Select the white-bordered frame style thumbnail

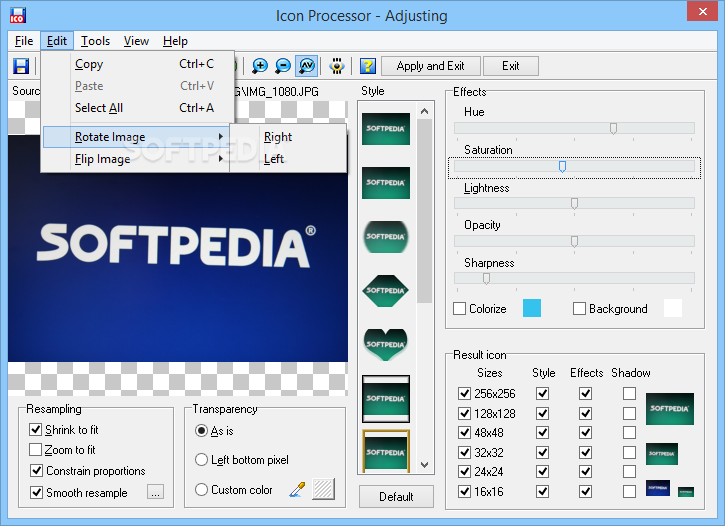pos(386,399)
